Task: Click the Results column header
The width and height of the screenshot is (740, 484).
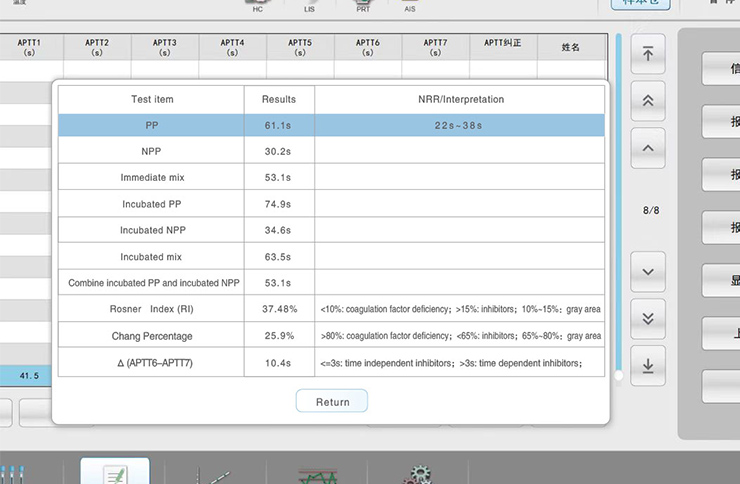Action: pyautogui.click(x=279, y=100)
